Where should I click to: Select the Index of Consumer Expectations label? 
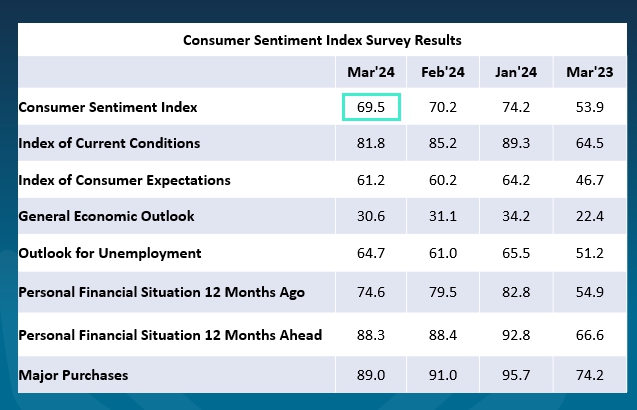pyautogui.click(x=125, y=180)
